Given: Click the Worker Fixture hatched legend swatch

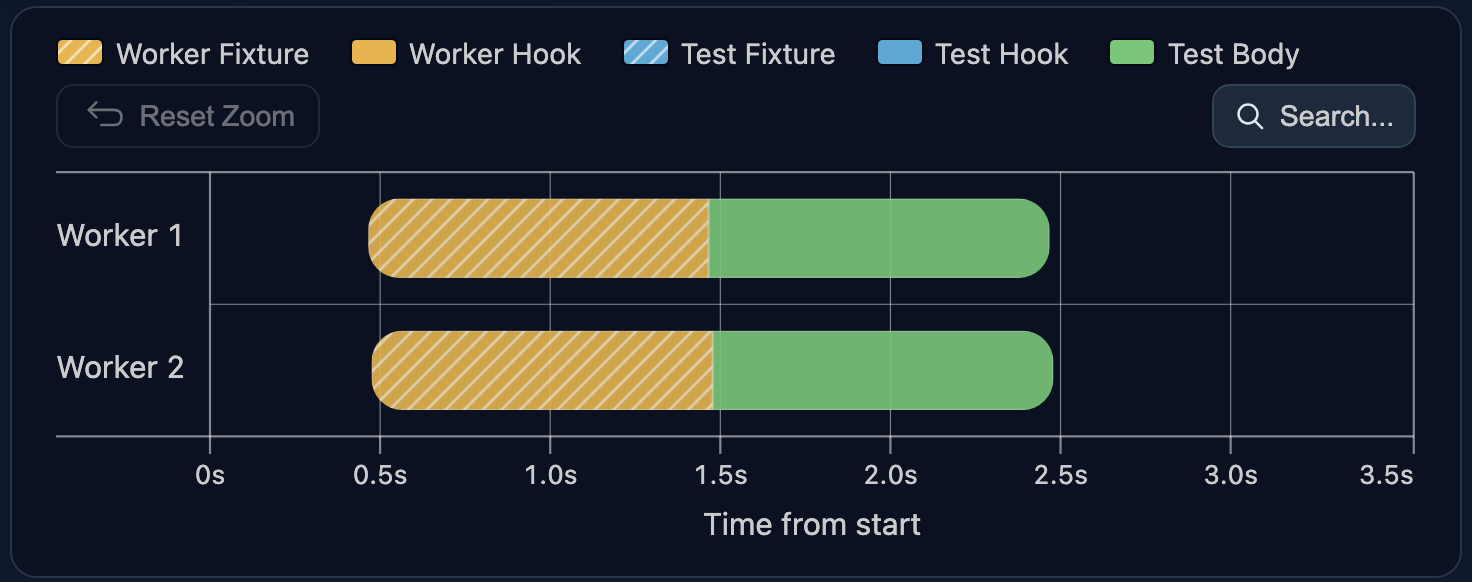Looking at the screenshot, I should 80,53.
